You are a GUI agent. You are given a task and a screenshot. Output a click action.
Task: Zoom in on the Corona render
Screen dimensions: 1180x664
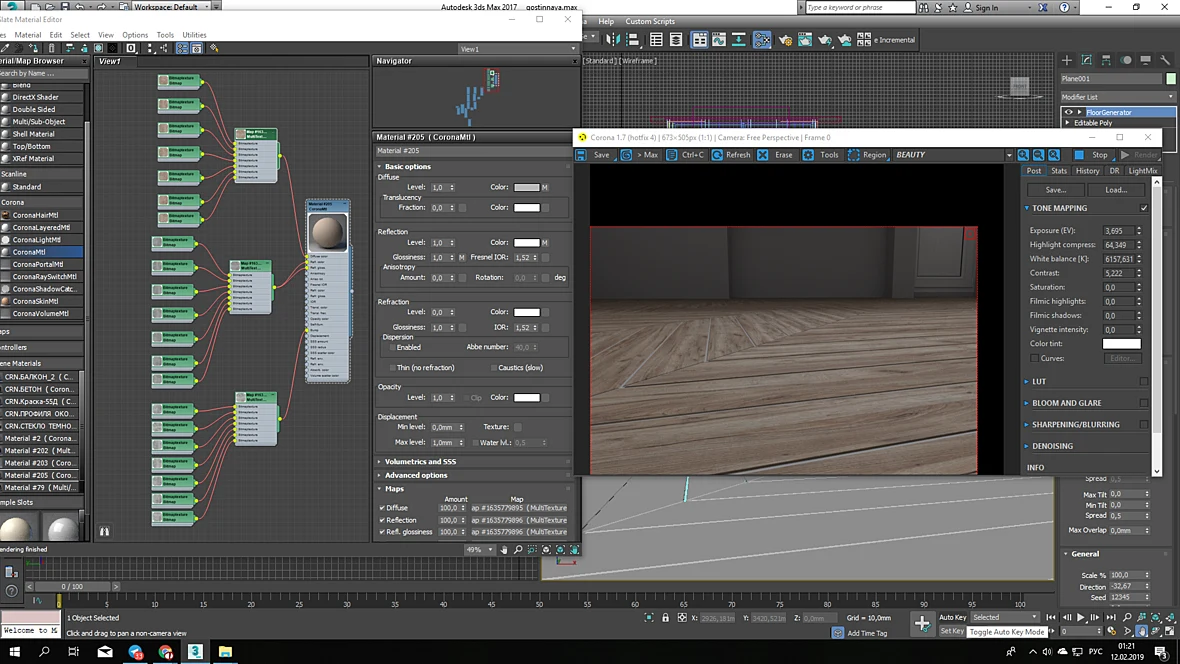[x=1023, y=155]
